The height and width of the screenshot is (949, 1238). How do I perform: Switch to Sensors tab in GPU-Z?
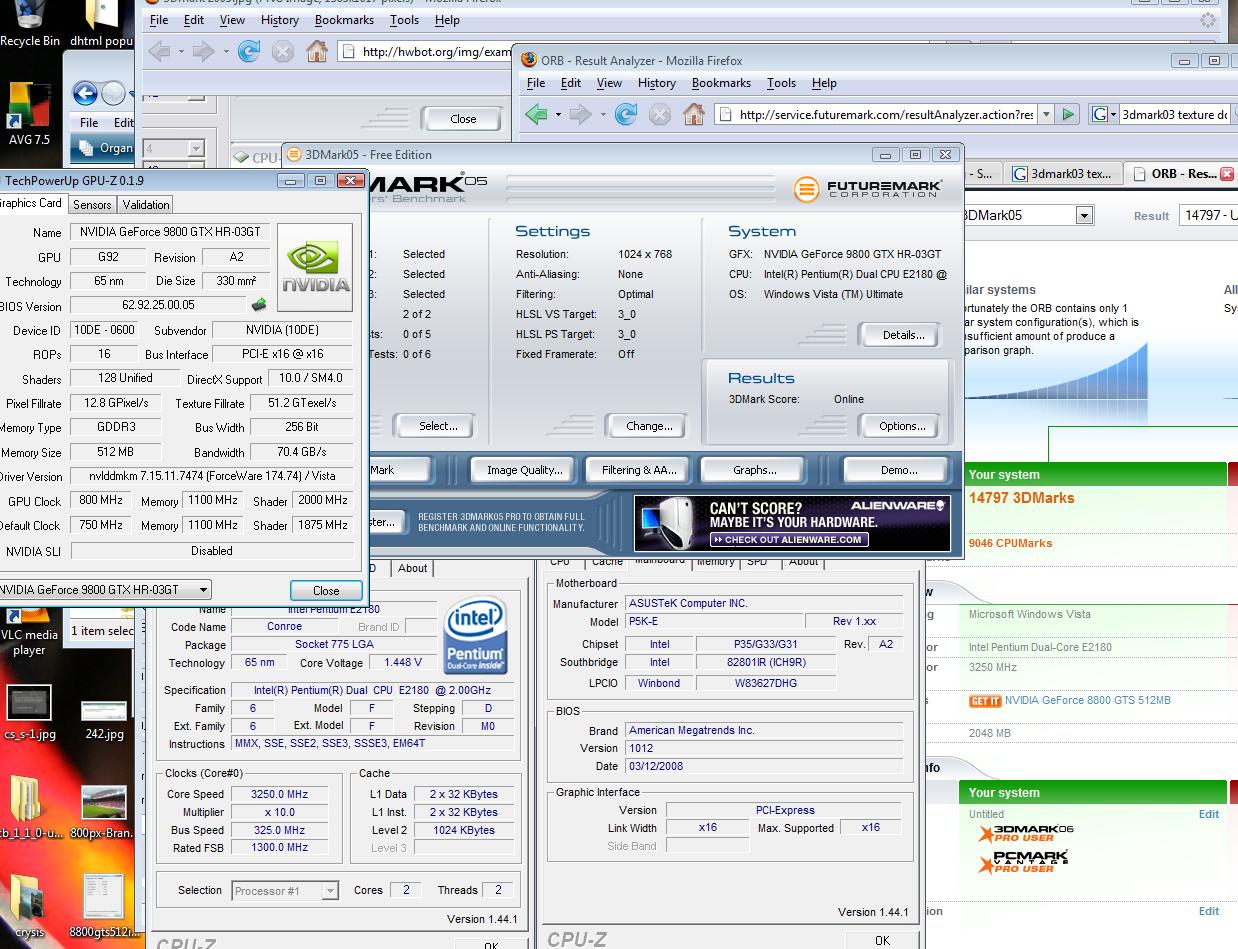[x=92, y=204]
